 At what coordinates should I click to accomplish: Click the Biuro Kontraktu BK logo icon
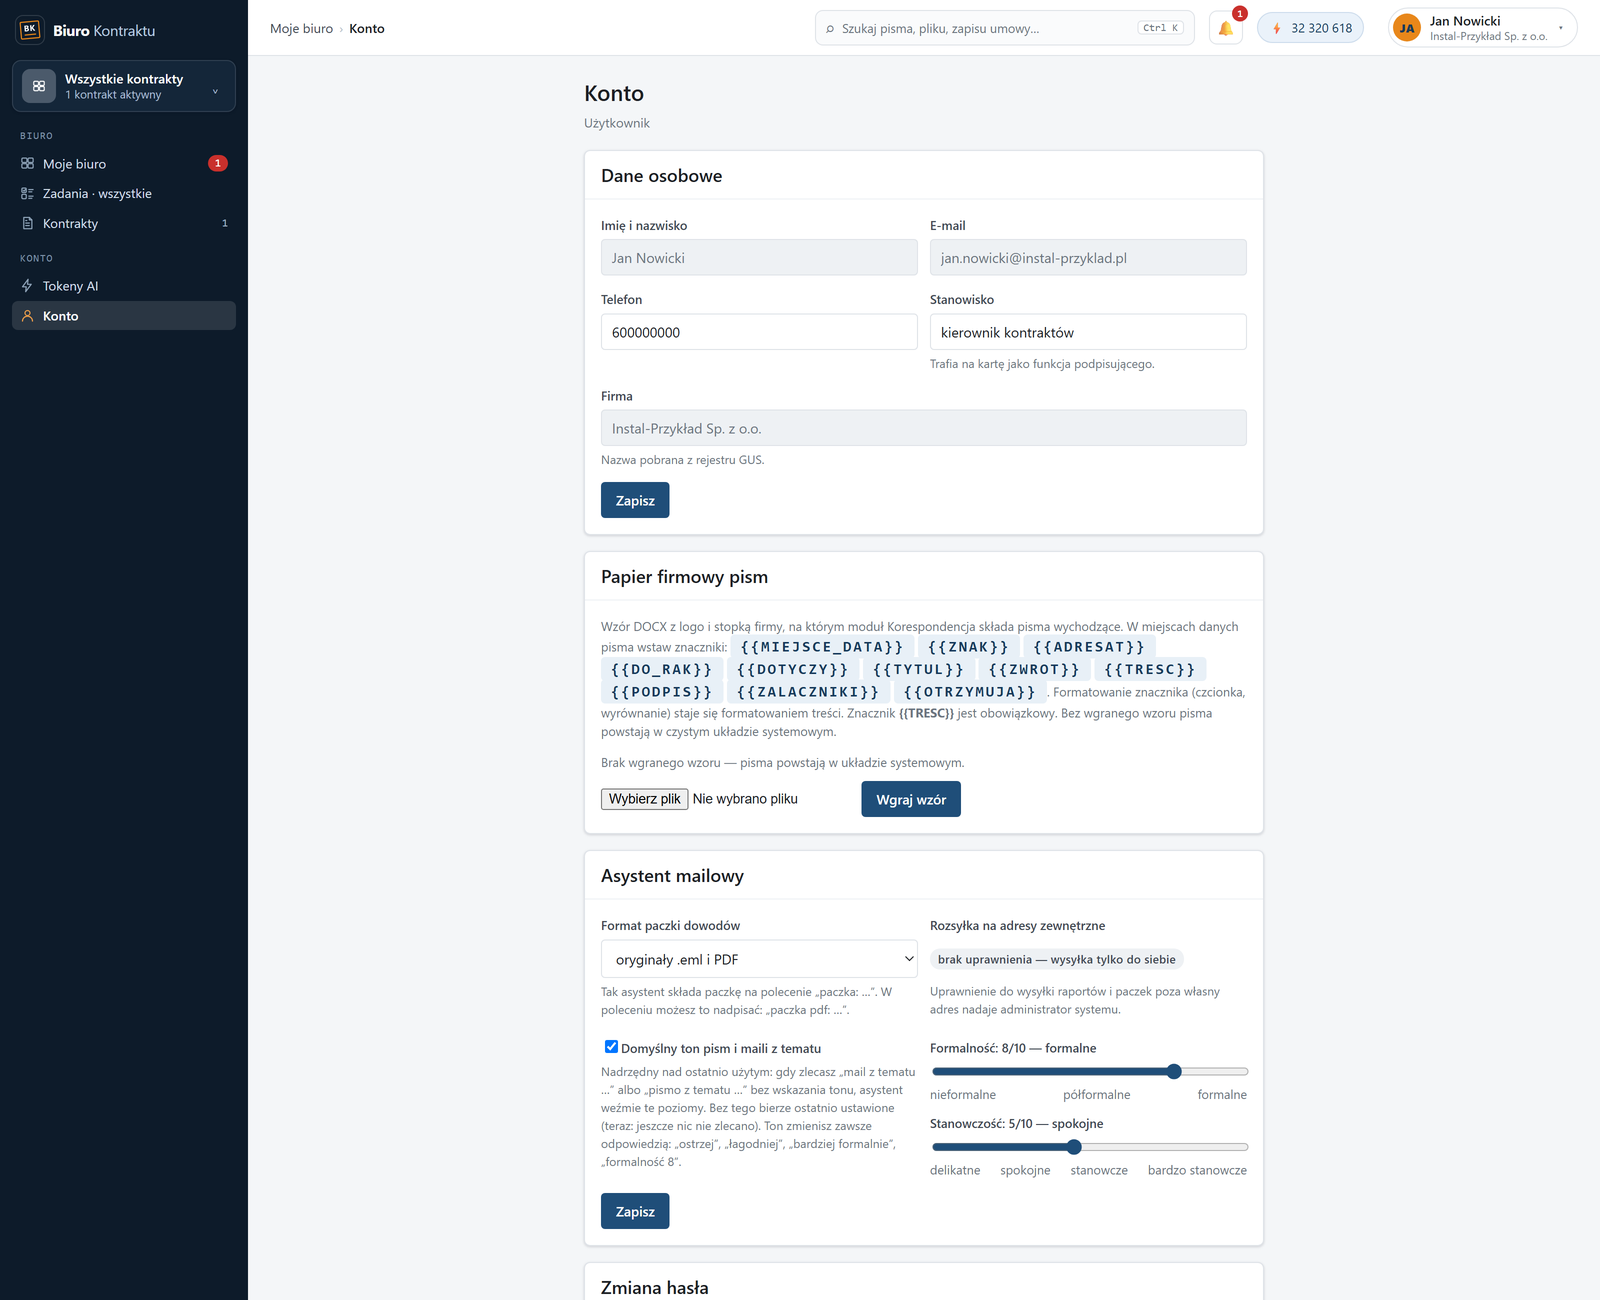pyautogui.click(x=30, y=30)
